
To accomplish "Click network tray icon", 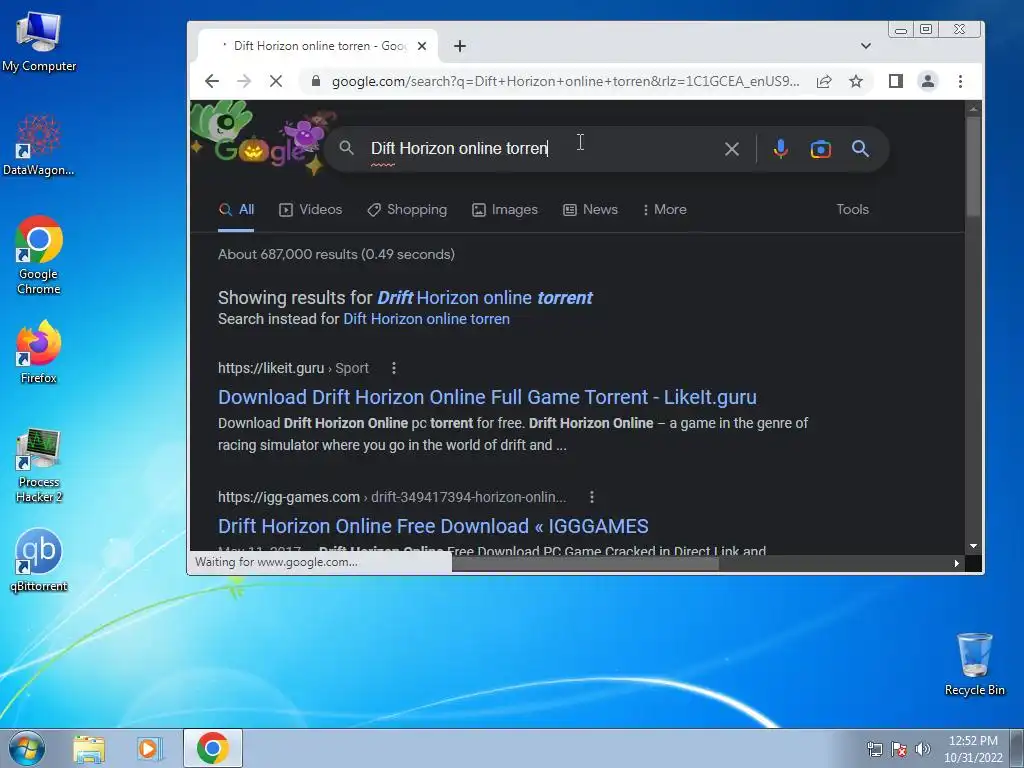I will 874,749.
